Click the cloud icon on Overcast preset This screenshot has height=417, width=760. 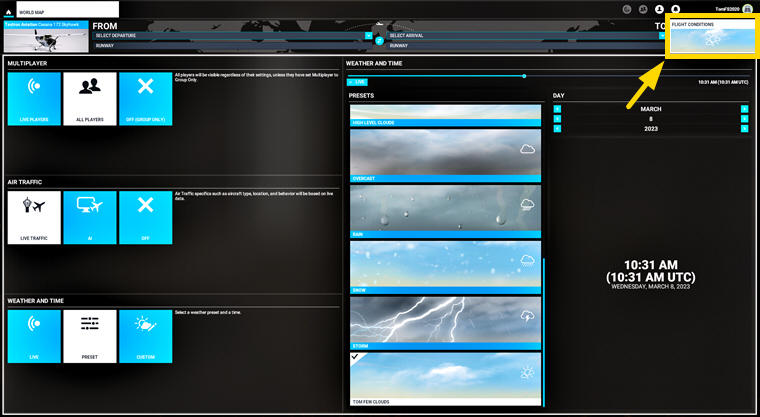click(x=527, y=149)
